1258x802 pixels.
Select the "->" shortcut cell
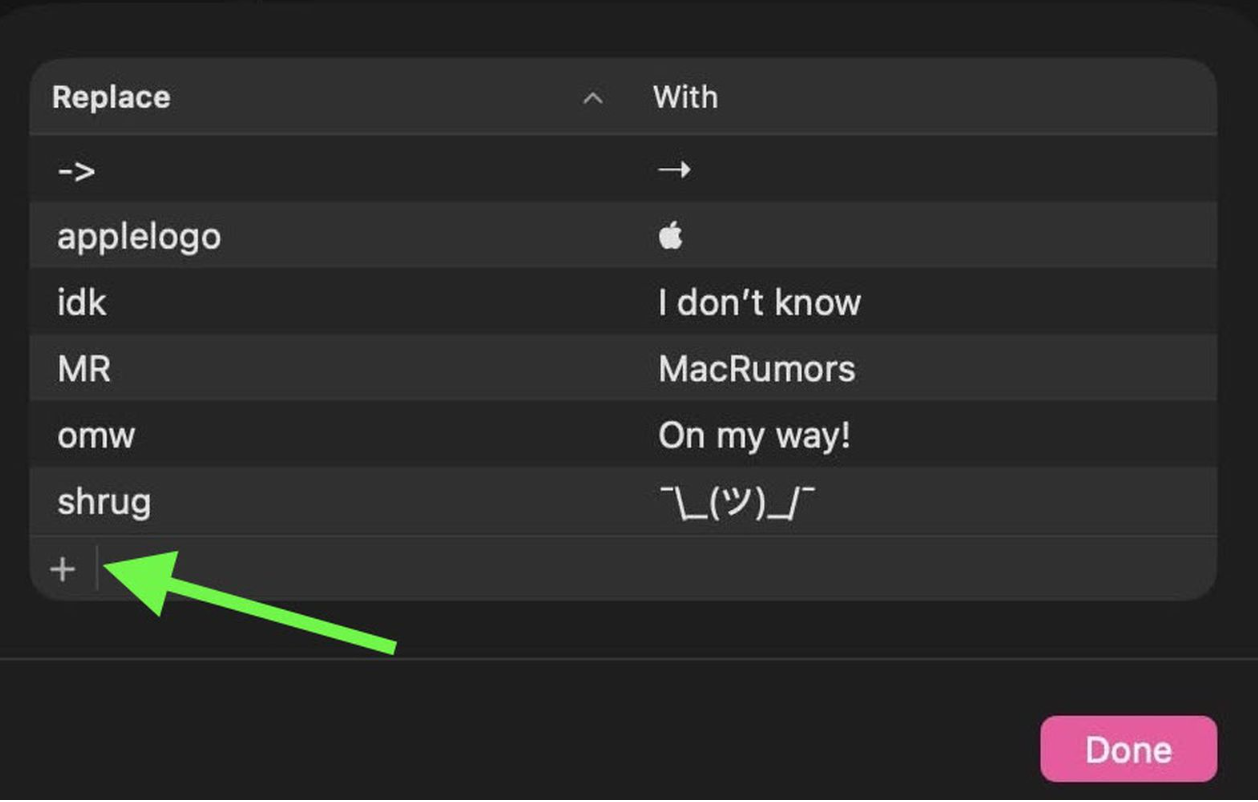(76, 170)
